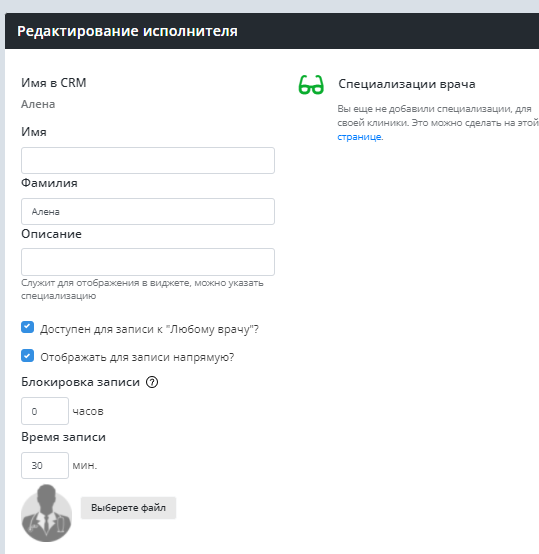Toggle the Доступен для записи к "Любому врачу" checkbox
Image resolution: width=539 pixels, height=554 pixels.
point(28,327)
